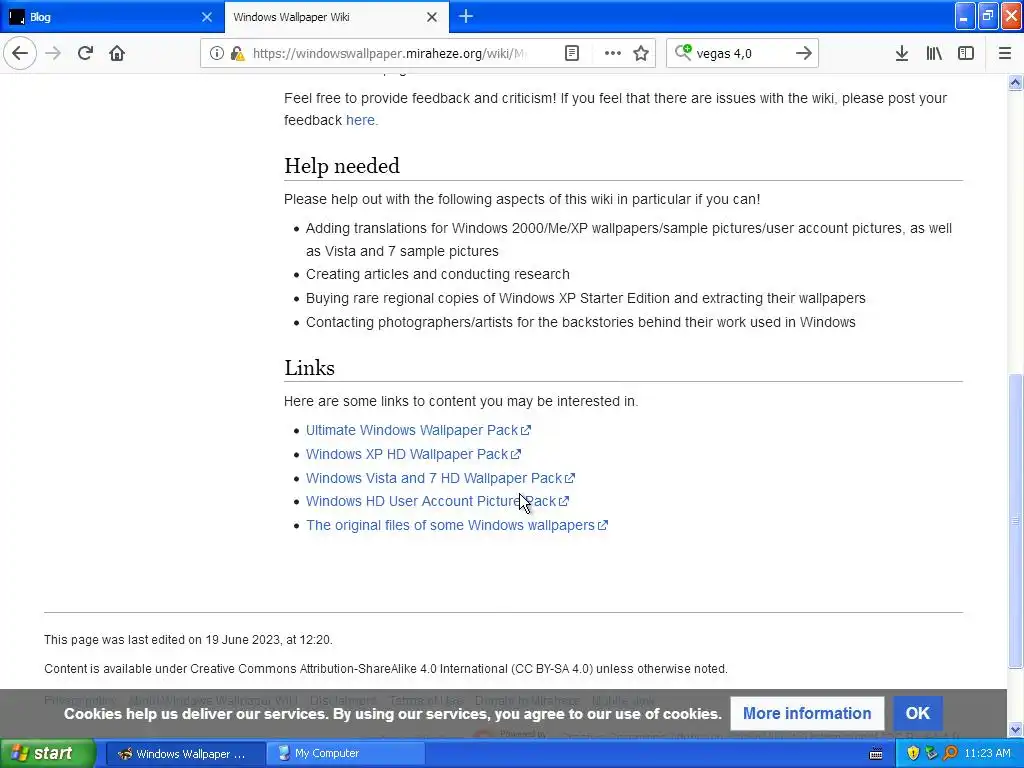Click the Help needed heading
1024x768 pixels.
coord(342,166)
